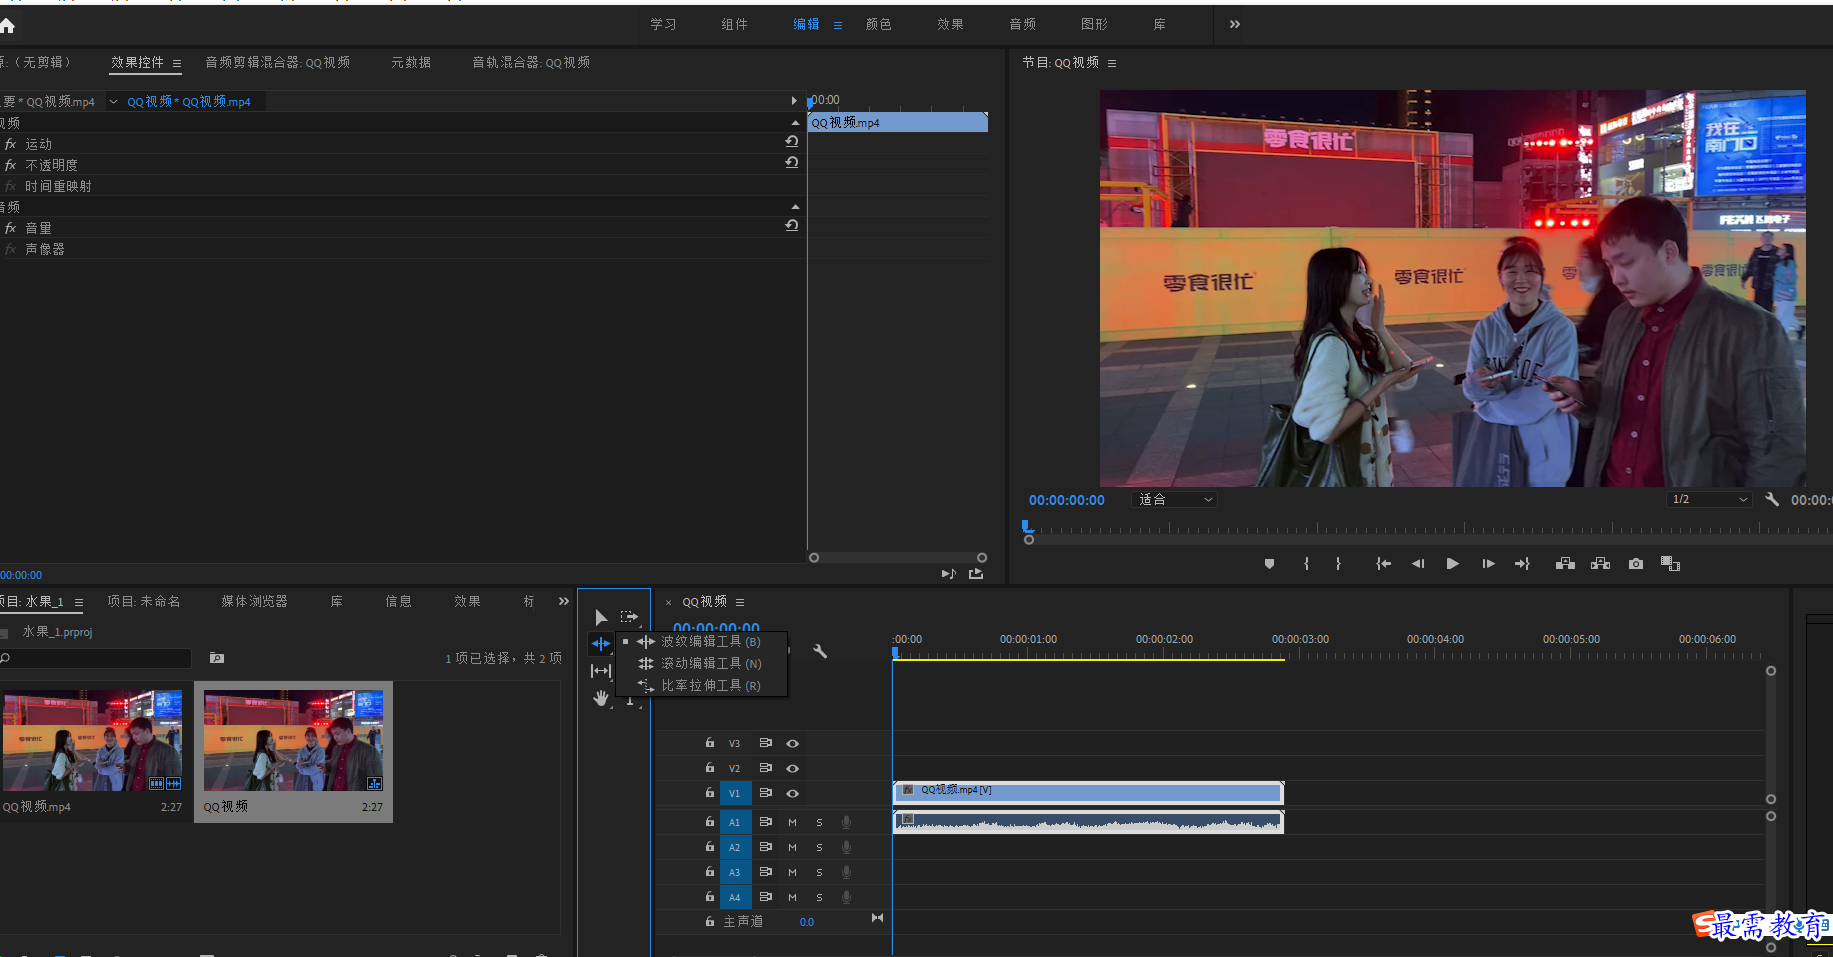The width and height of the screenshot is (1833, 957).
Task: Toggle track targeting for A4
Action: [x=734, y=897]
